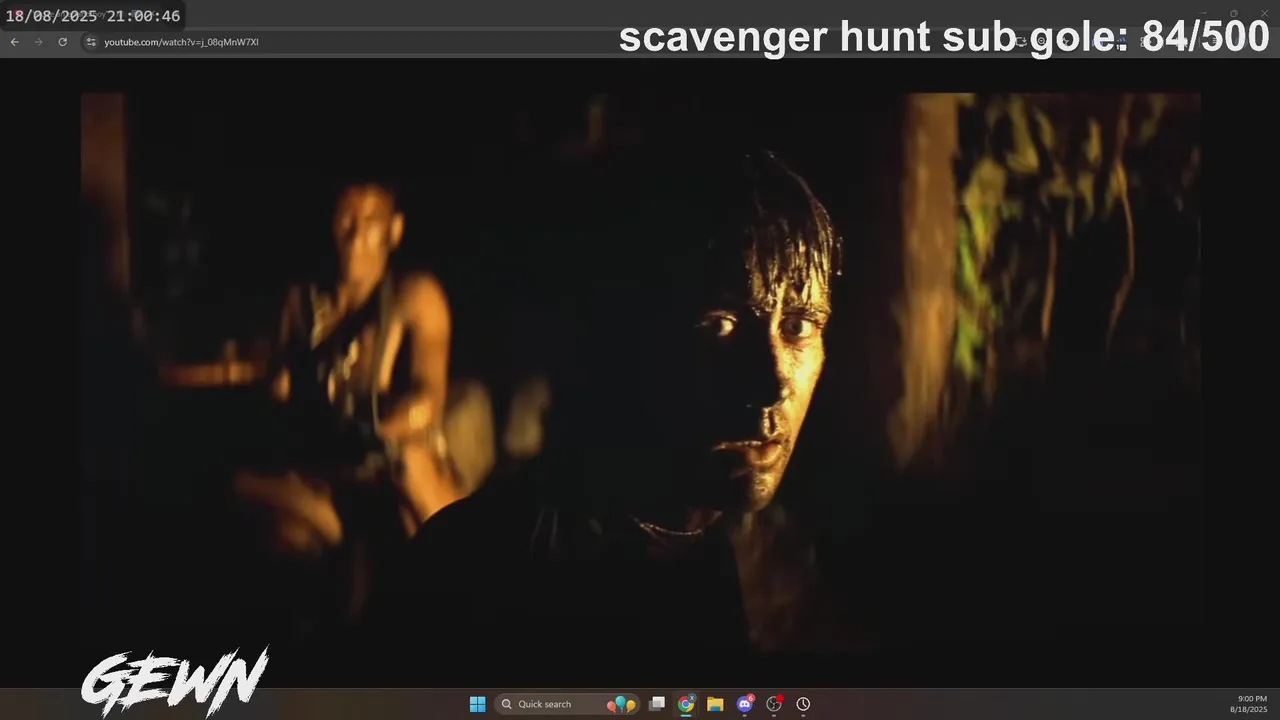Viewport: 1280px width, 720px height.
Task: Open the Windows Start menu
Action: pos(478,704)
